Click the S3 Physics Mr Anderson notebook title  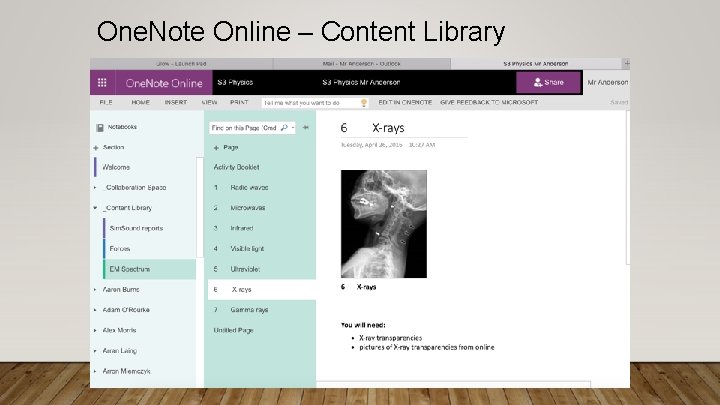(361, 83)
